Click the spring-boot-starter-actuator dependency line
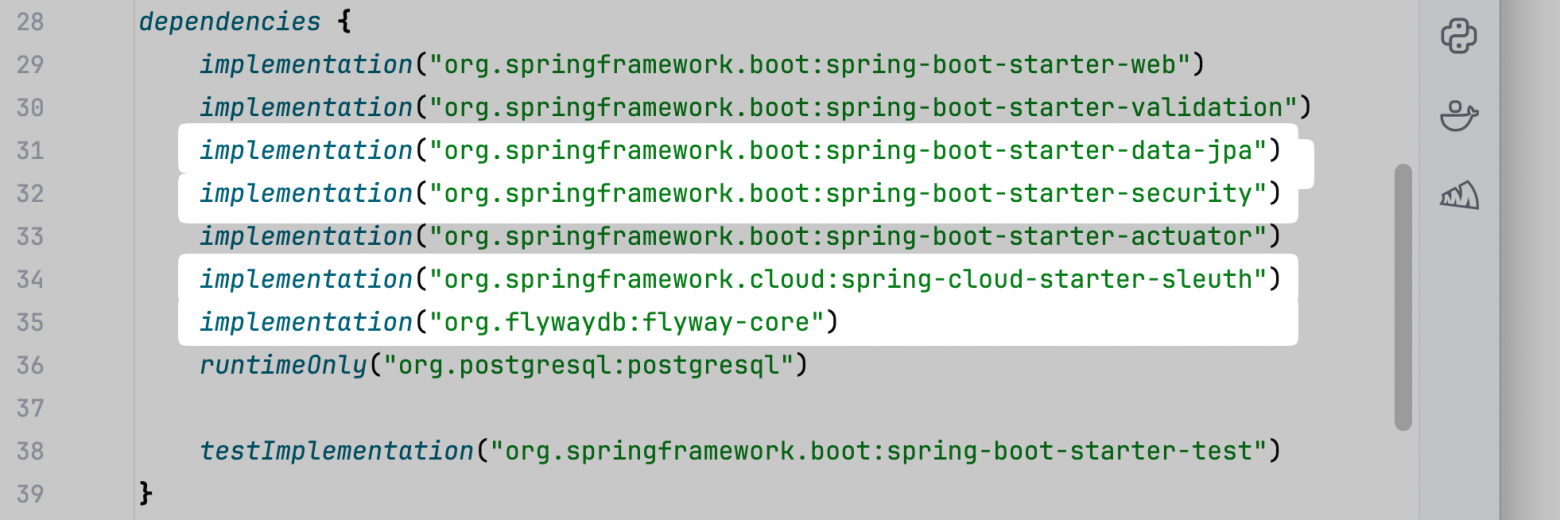This screenshot has width=1560, height=520. [x=740, y=236]
